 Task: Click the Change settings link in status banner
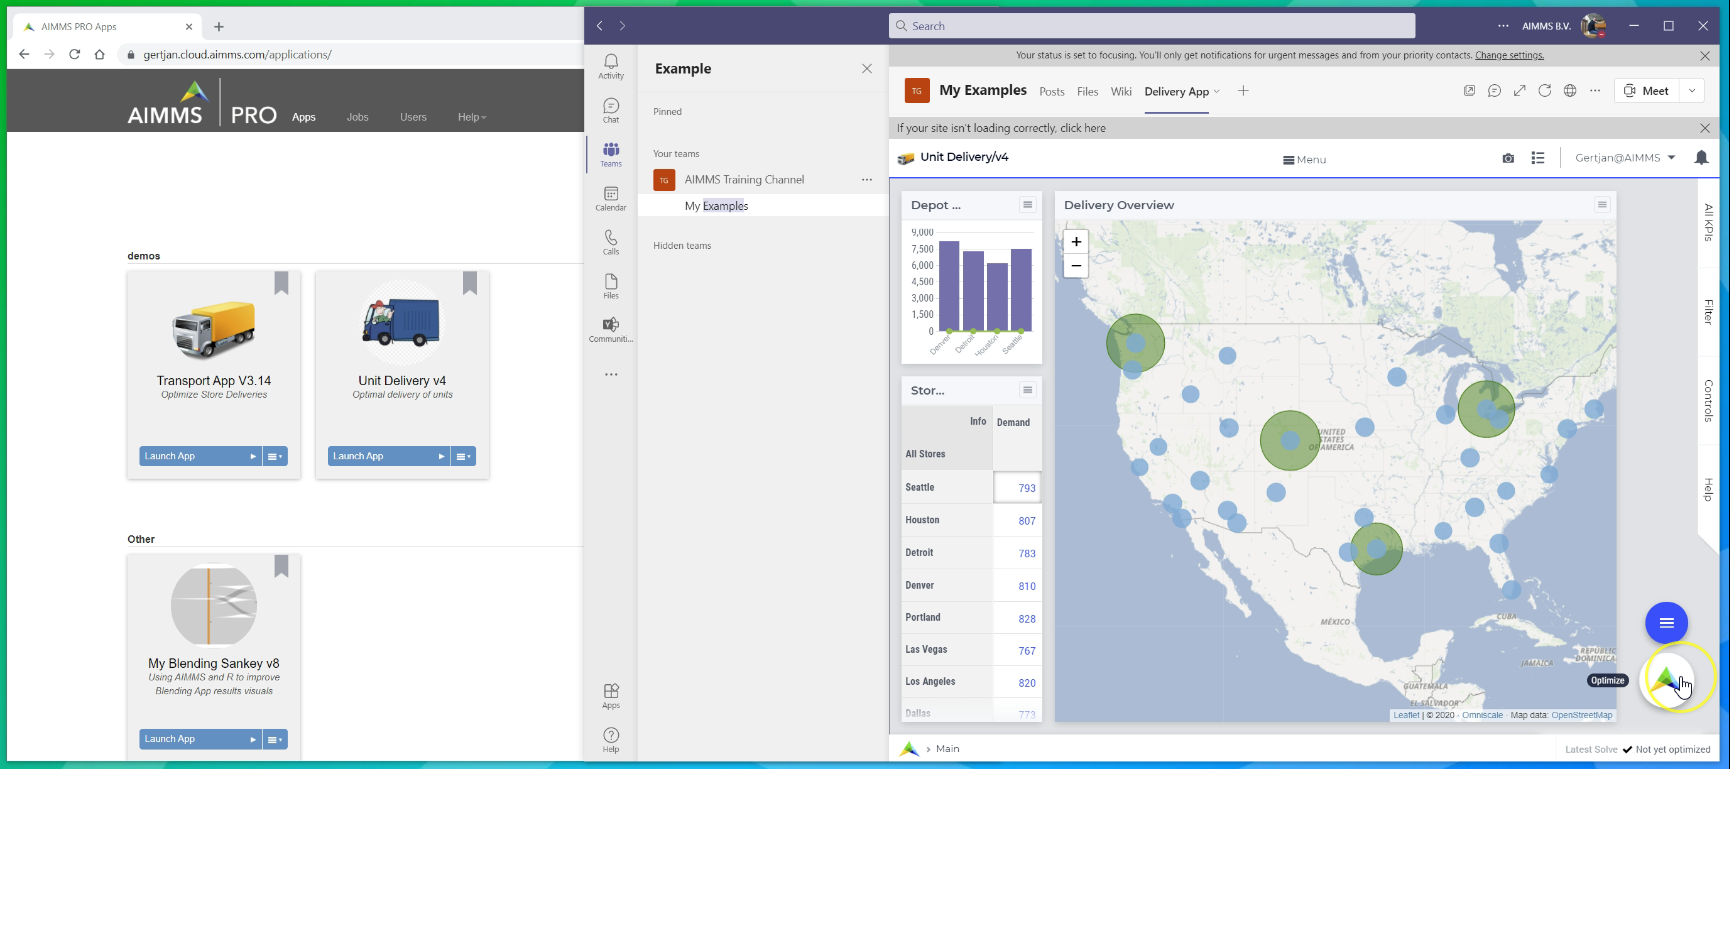1509,56
